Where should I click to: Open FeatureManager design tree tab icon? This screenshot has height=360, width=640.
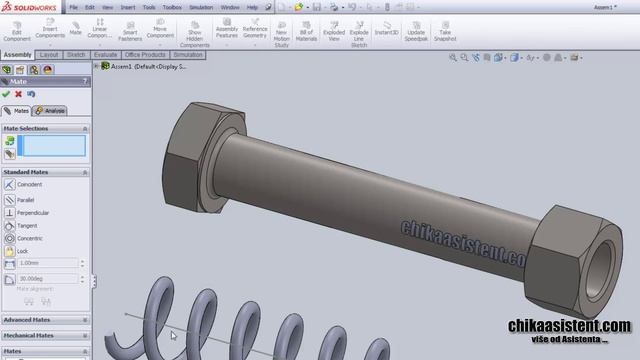click(x=7, y=70)
